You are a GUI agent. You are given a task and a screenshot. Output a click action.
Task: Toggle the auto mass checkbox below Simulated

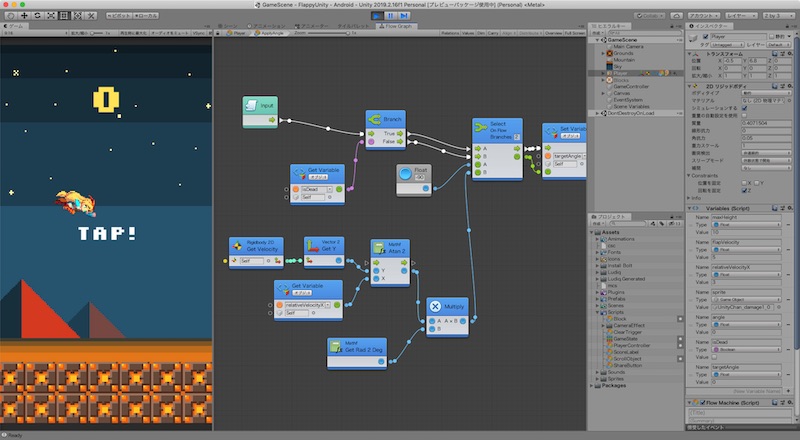(x=744, y=116)
